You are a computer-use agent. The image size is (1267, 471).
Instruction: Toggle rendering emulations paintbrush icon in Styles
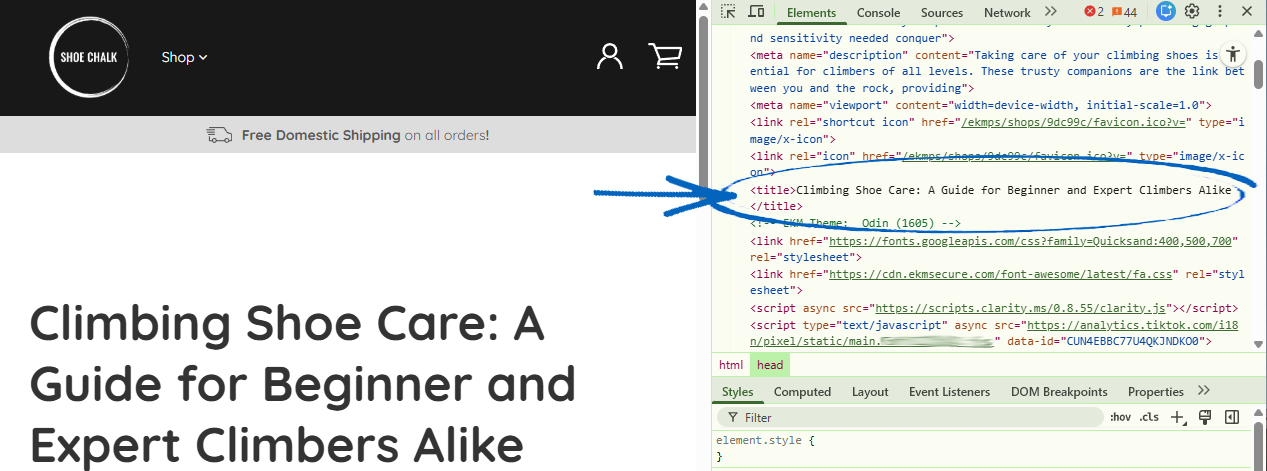[1205, 417]
